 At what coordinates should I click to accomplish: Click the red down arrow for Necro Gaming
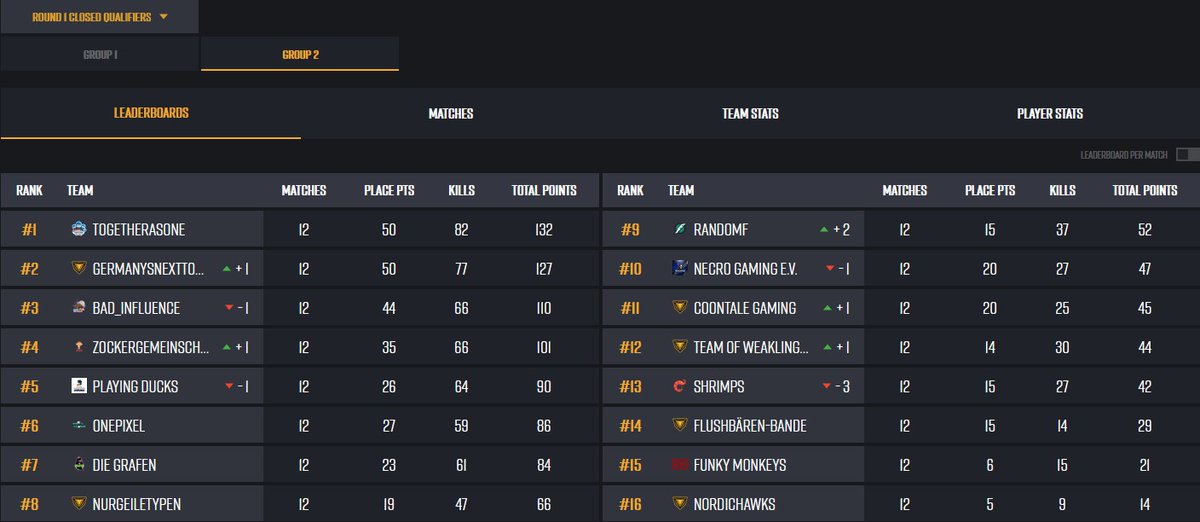click(829, 268)
